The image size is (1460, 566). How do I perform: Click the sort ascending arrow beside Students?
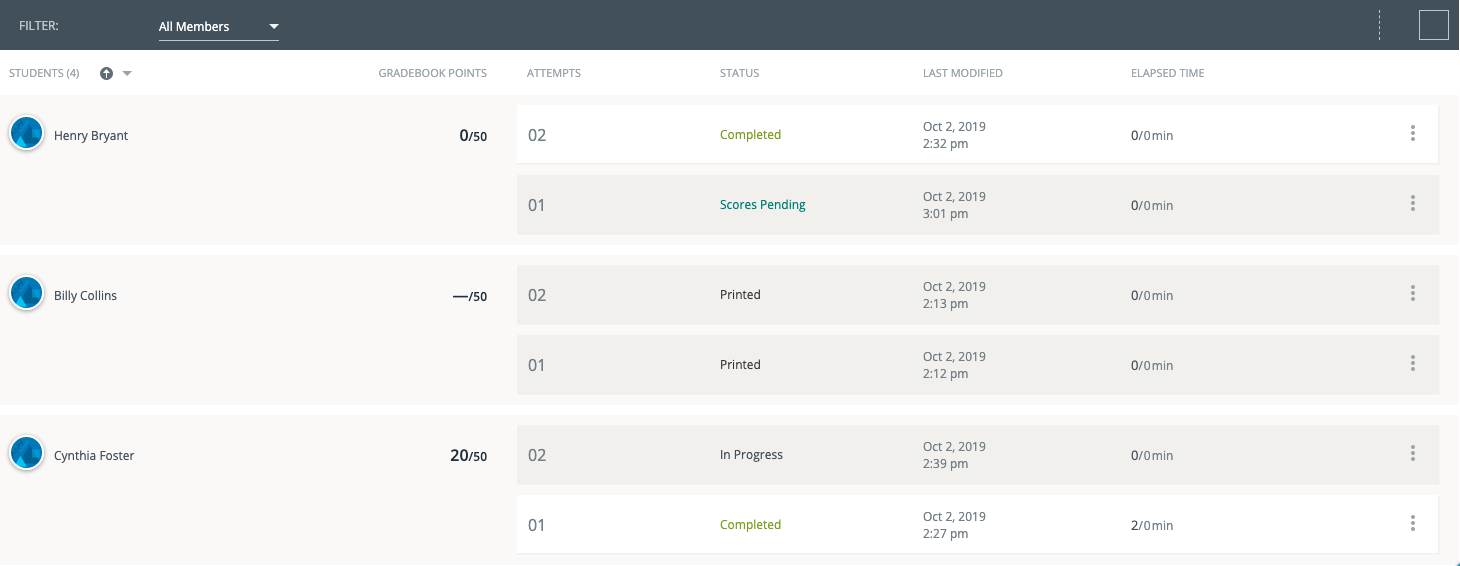click(107, 73)
